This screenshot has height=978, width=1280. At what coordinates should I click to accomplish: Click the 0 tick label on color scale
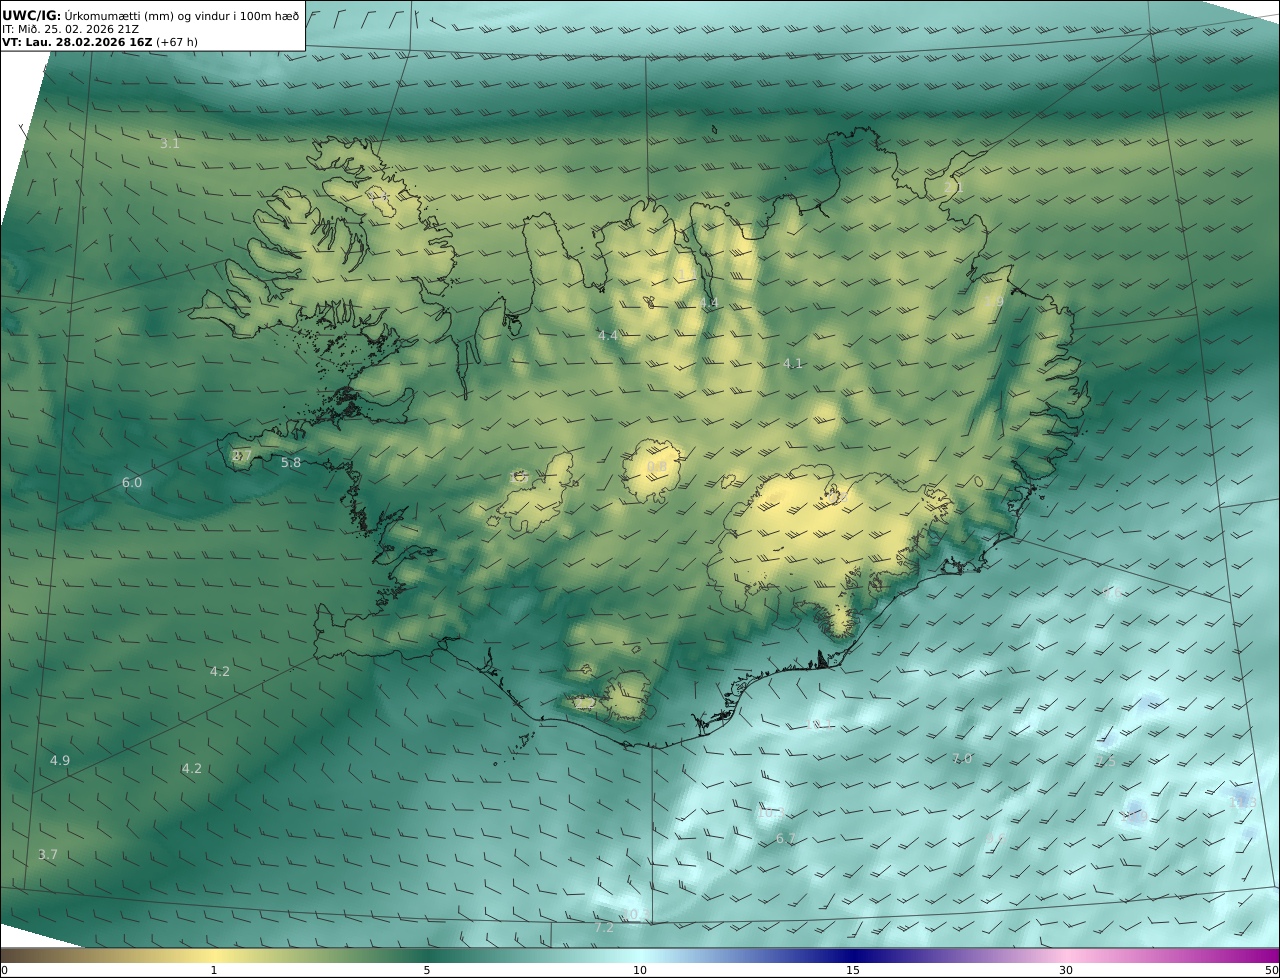[4, 970]
